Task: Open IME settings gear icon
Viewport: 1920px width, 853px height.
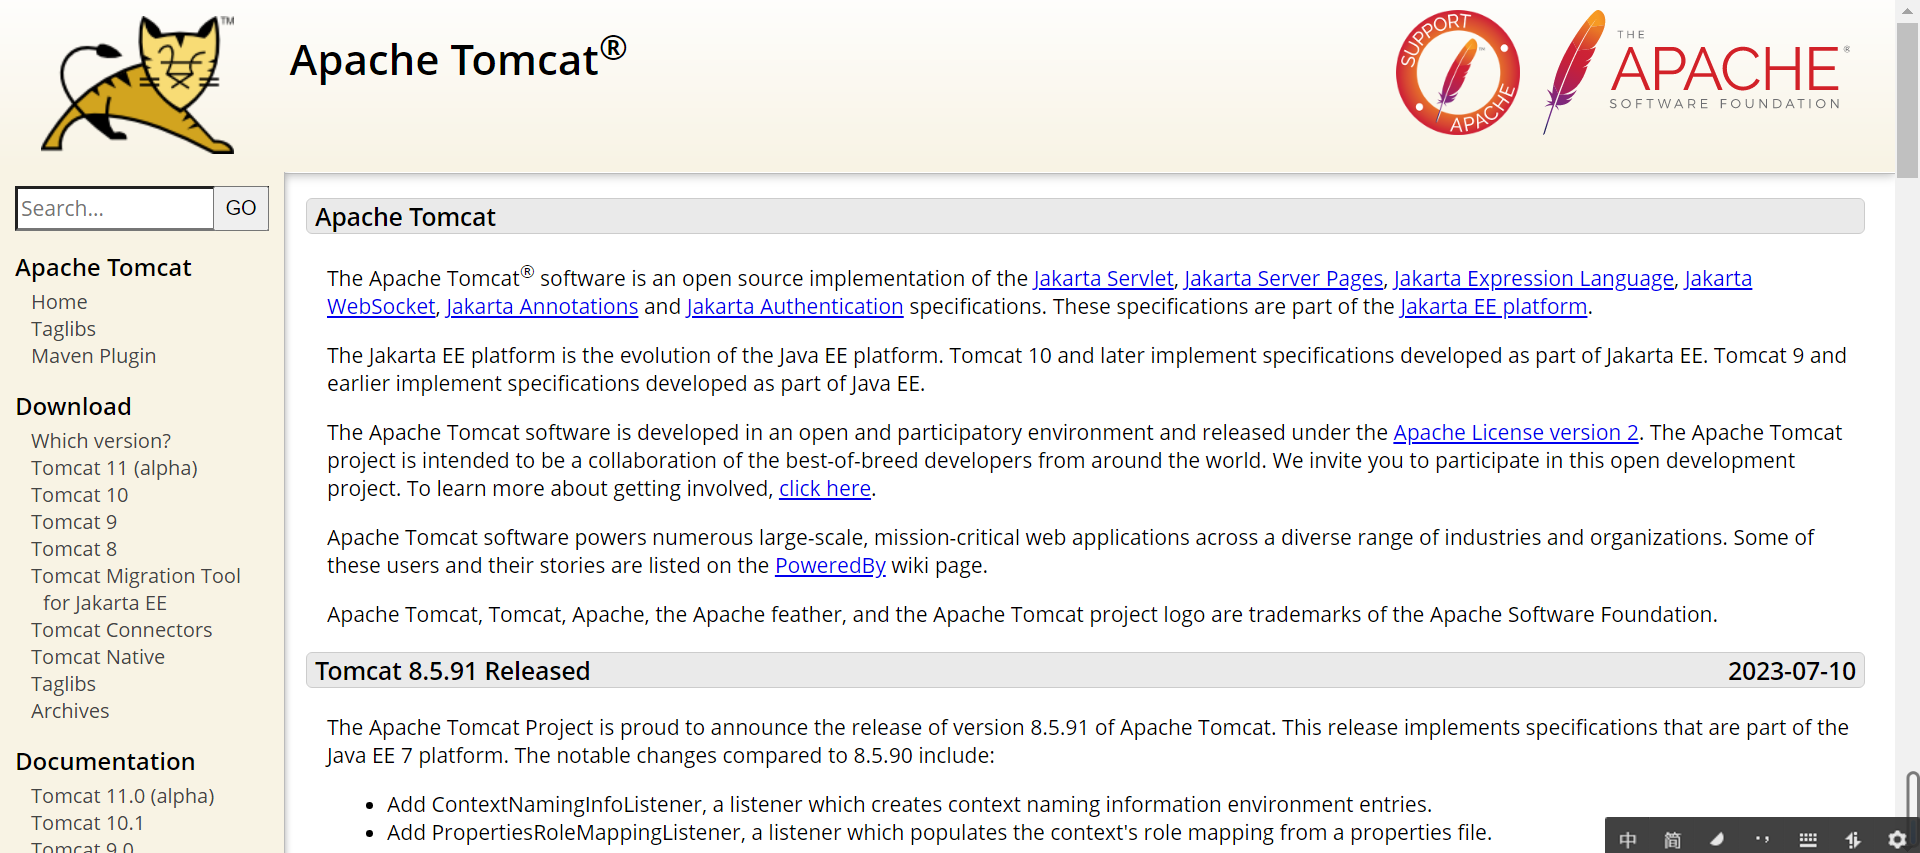Action: tap(1897, 840)
